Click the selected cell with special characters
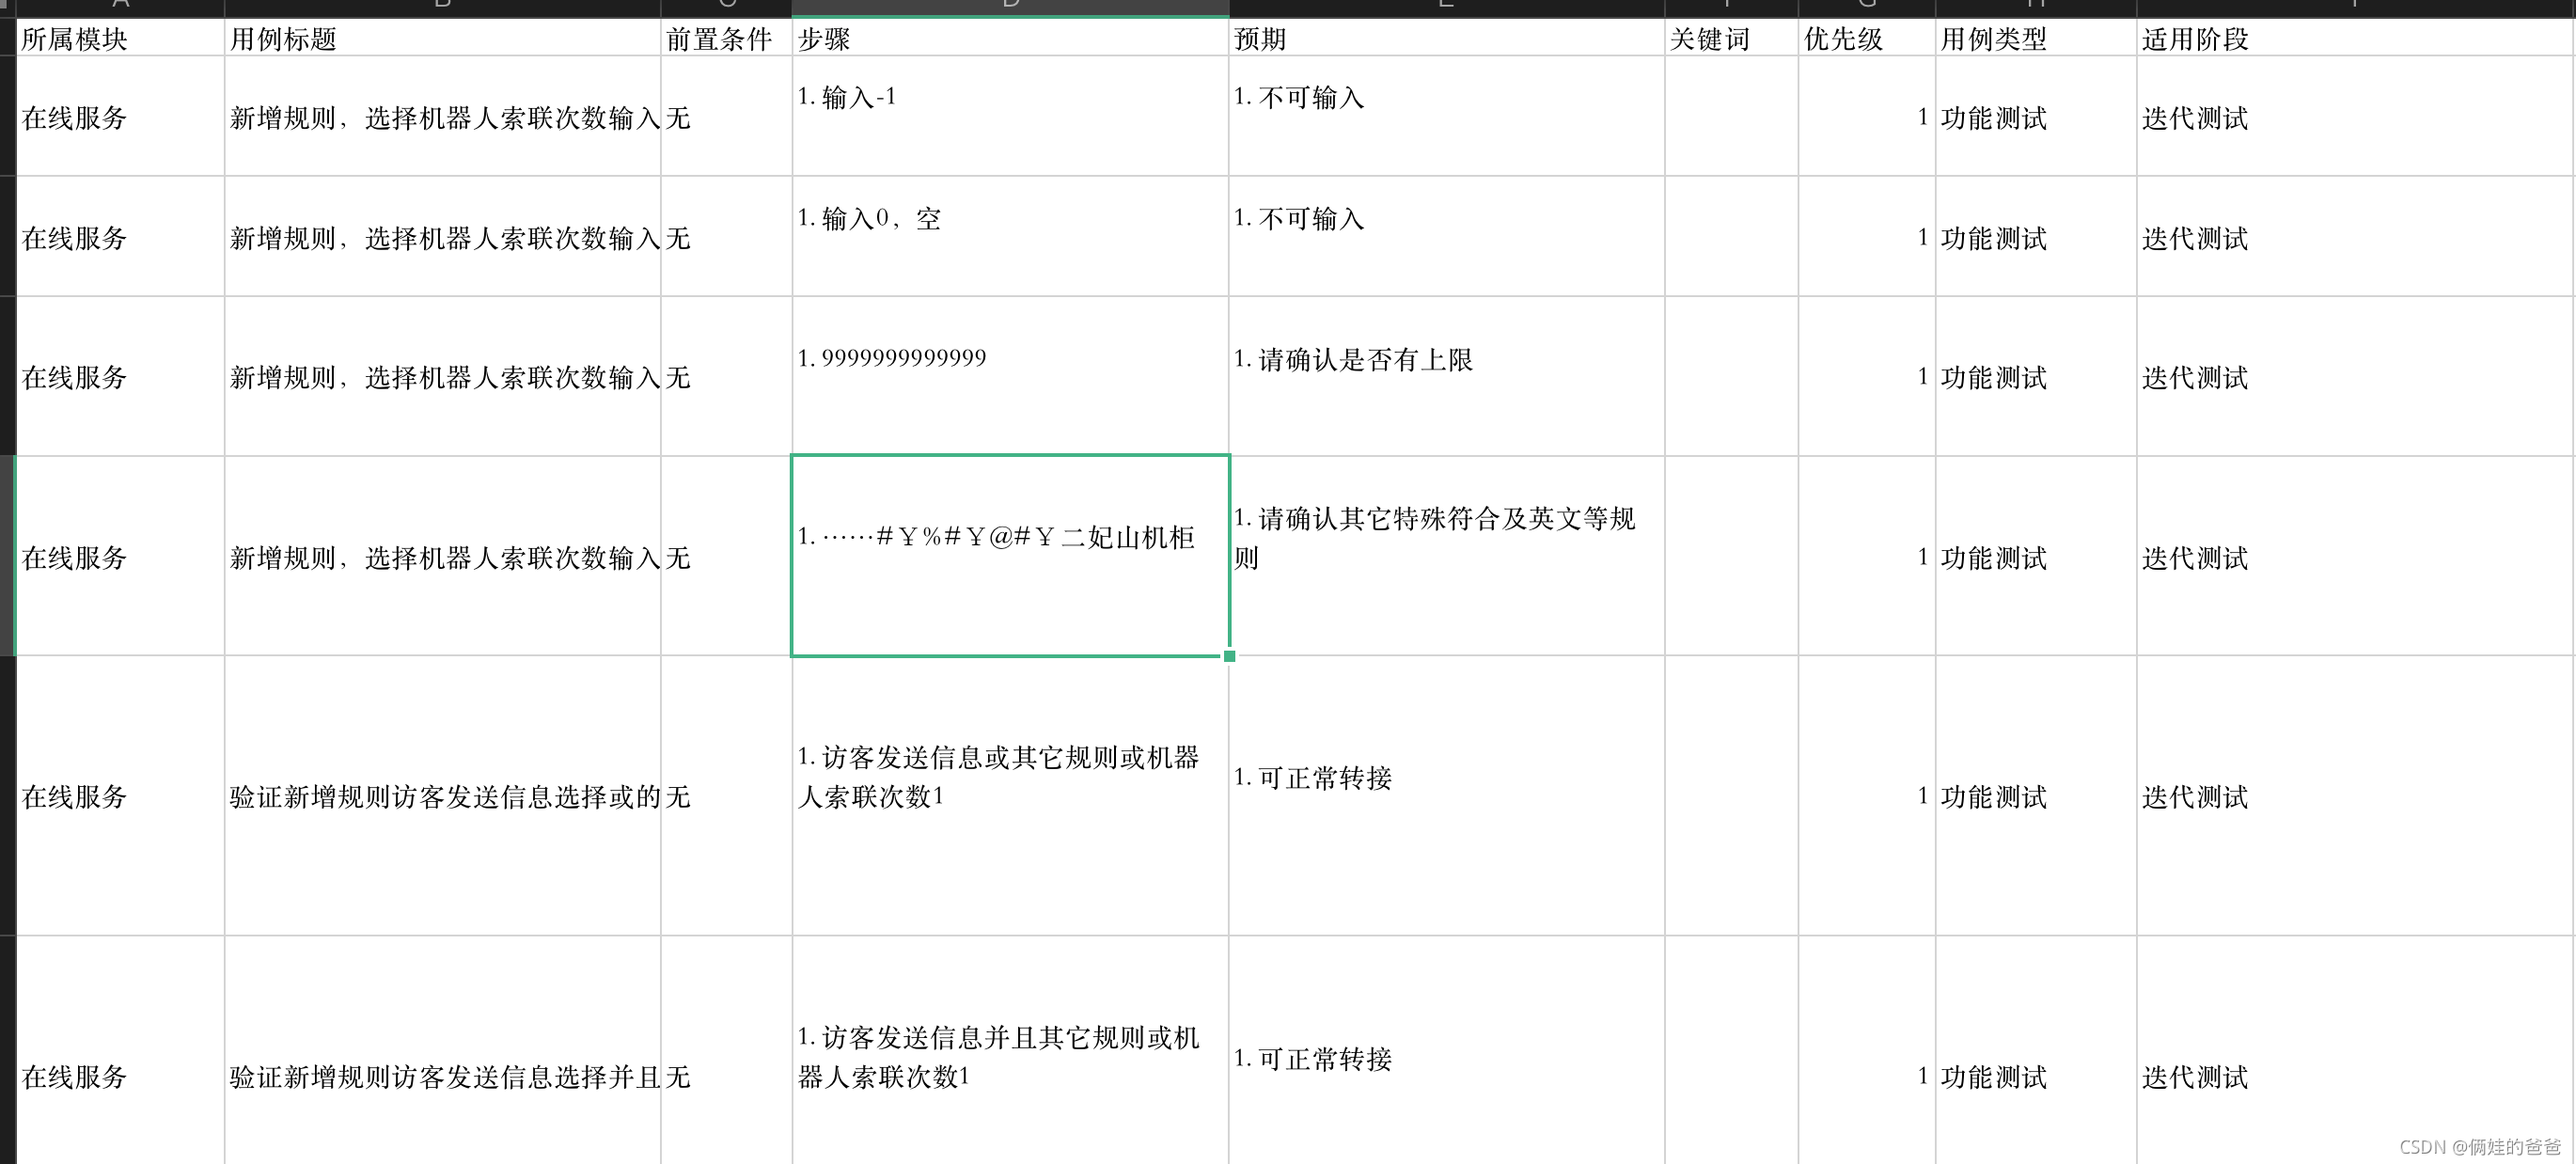Screen dimensions: 2576x1164 point(1010,556)
